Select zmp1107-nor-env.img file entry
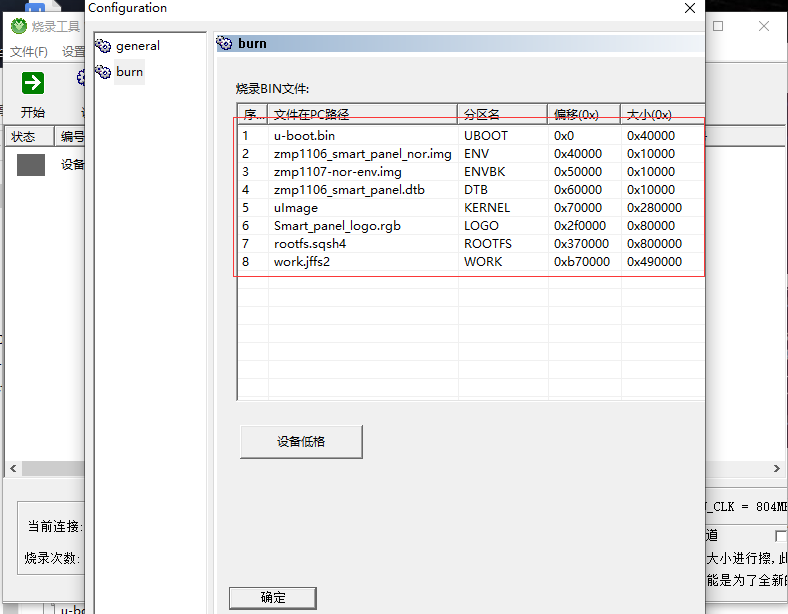This screenshot has height=614, width=788. coord(338,172)
